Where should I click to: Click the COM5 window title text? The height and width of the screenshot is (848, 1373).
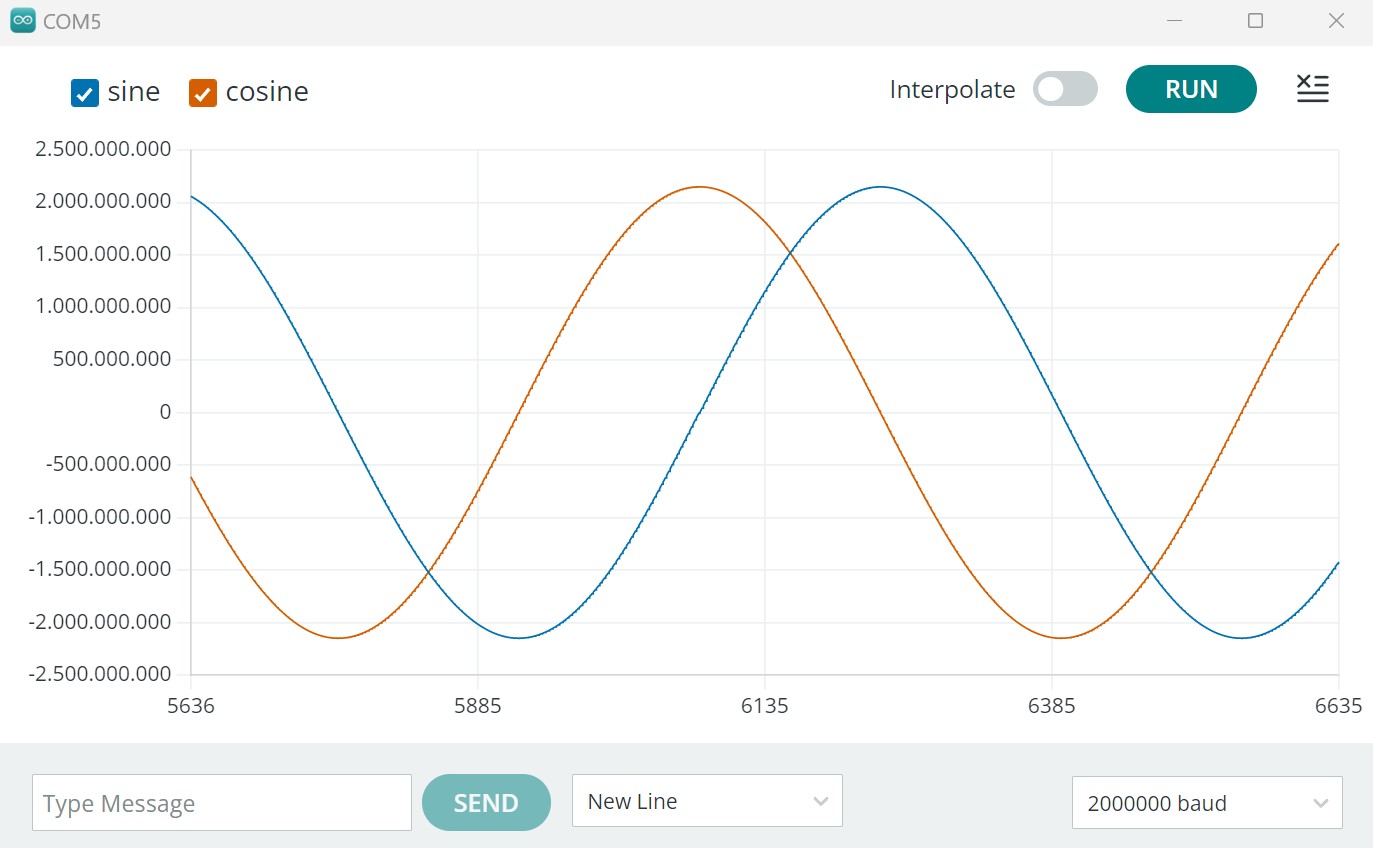(x=72, y=22)
